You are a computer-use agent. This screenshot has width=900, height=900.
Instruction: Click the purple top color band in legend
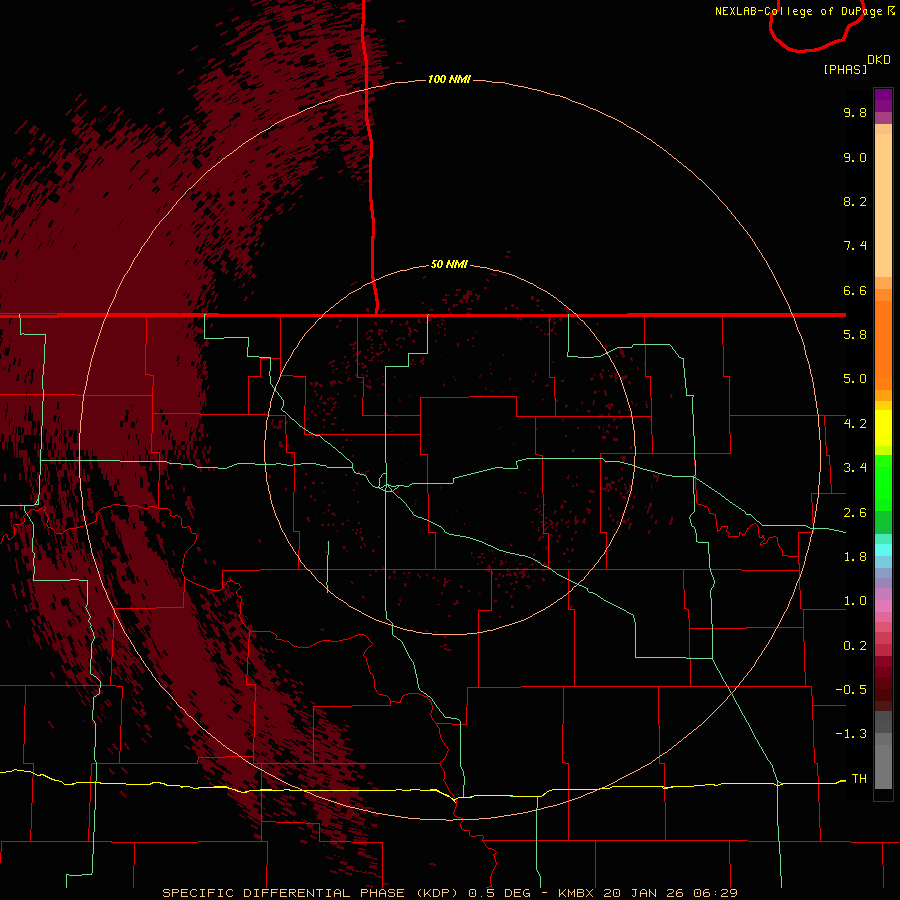tap(883, 100)
